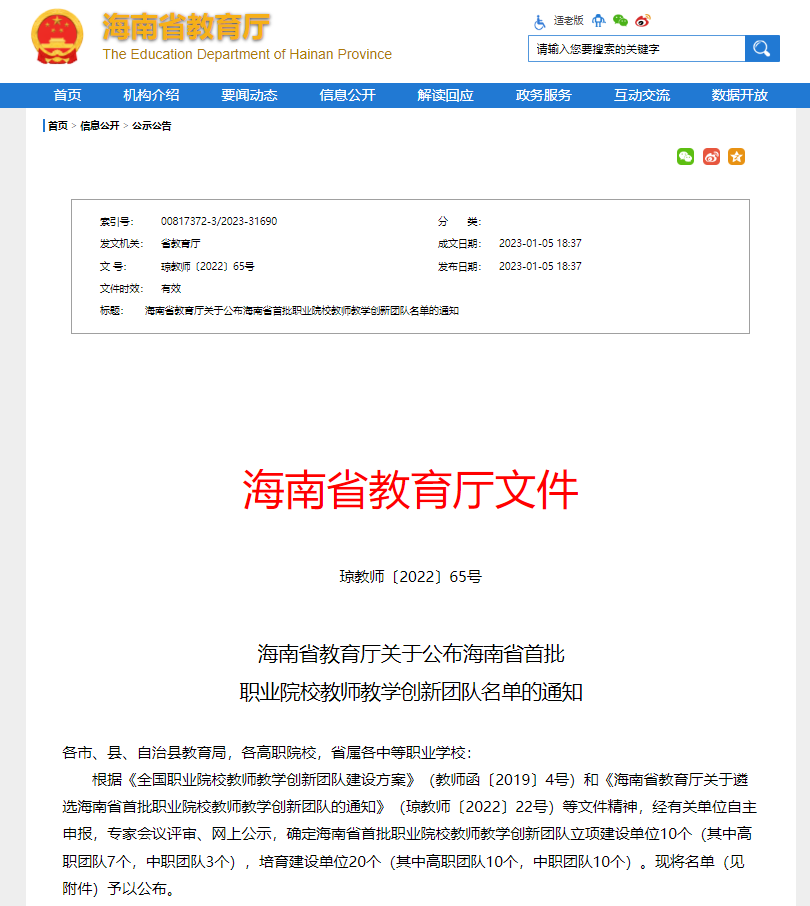Click the national emblem logo
This screenshot has width=810, height=906.
[x=59, y=40]
